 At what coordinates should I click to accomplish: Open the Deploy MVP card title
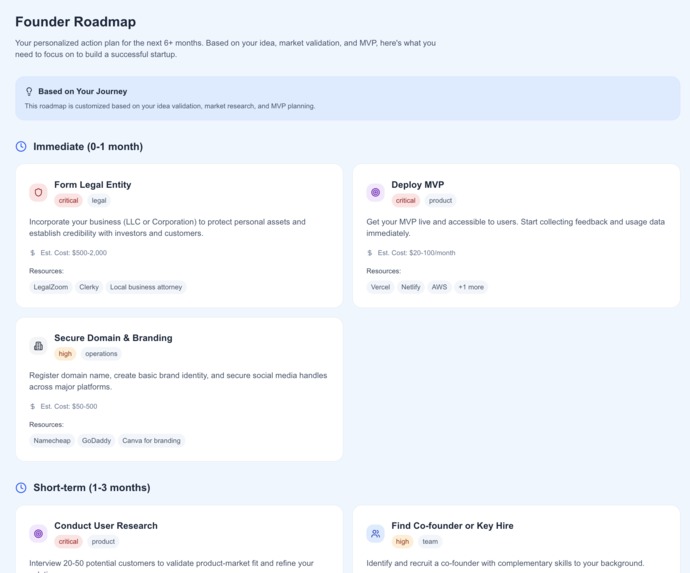tap(418, 184)
